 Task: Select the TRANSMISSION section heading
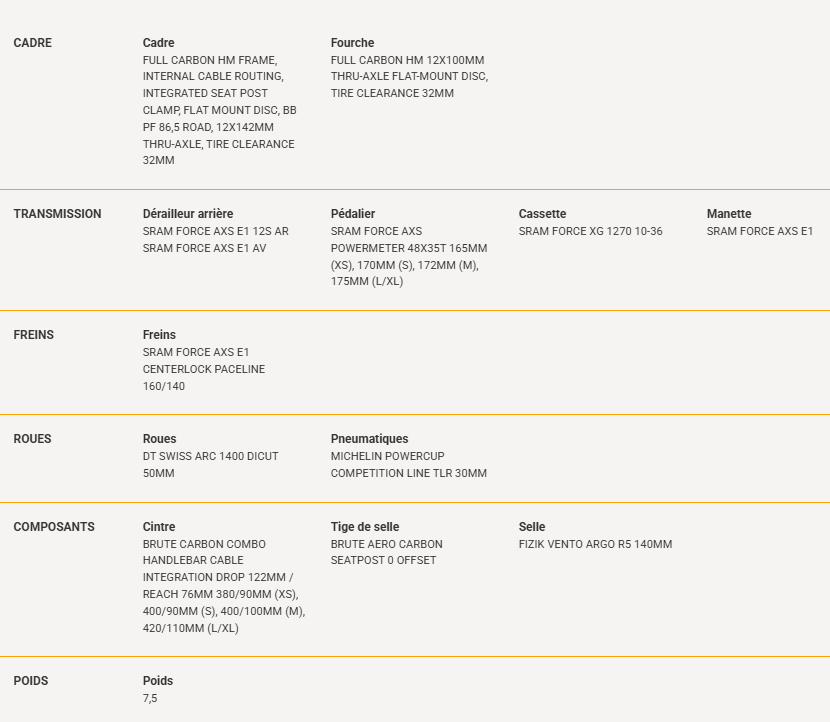[x=57, y=214]
